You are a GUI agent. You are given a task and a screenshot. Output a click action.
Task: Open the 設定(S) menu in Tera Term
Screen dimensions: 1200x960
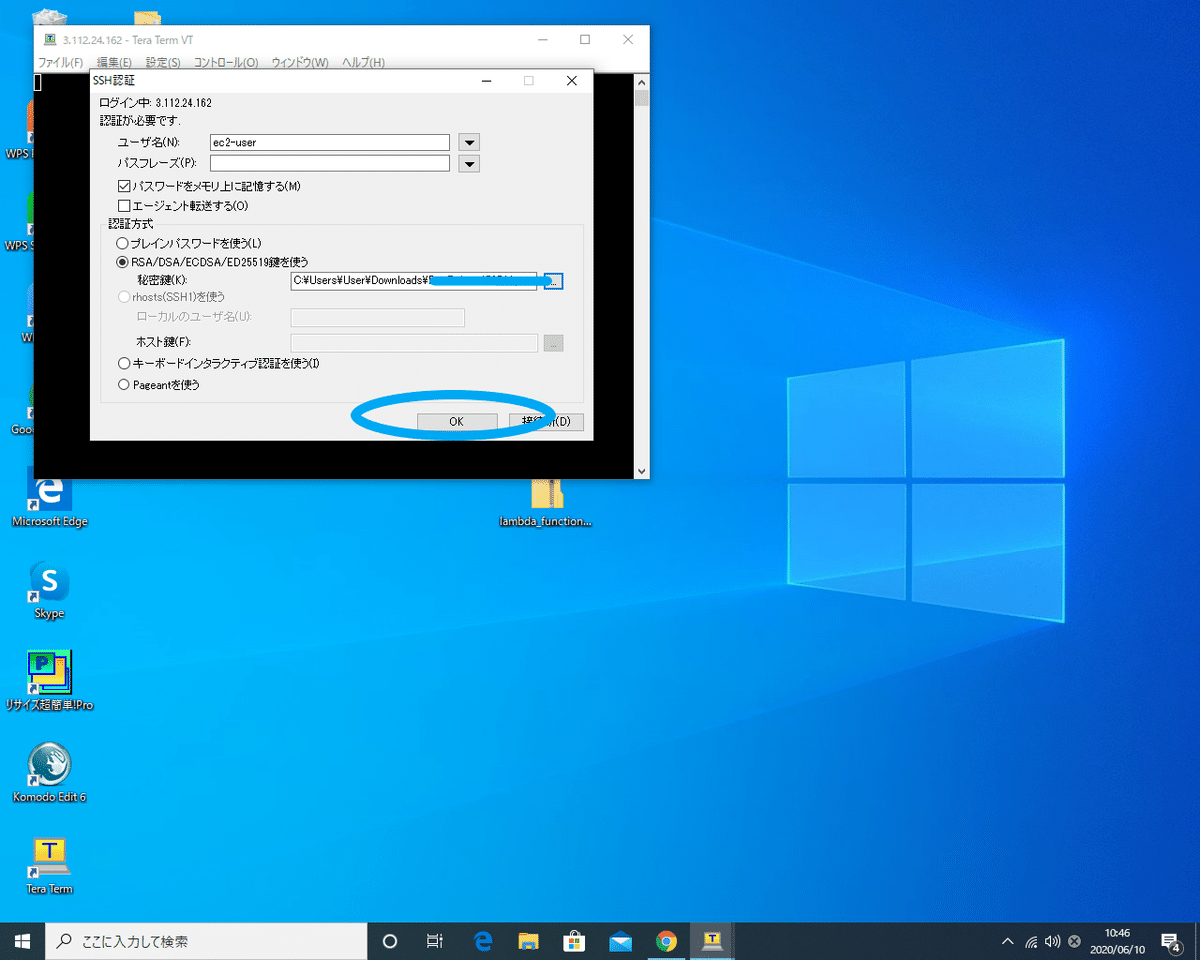tap(162, 63)
